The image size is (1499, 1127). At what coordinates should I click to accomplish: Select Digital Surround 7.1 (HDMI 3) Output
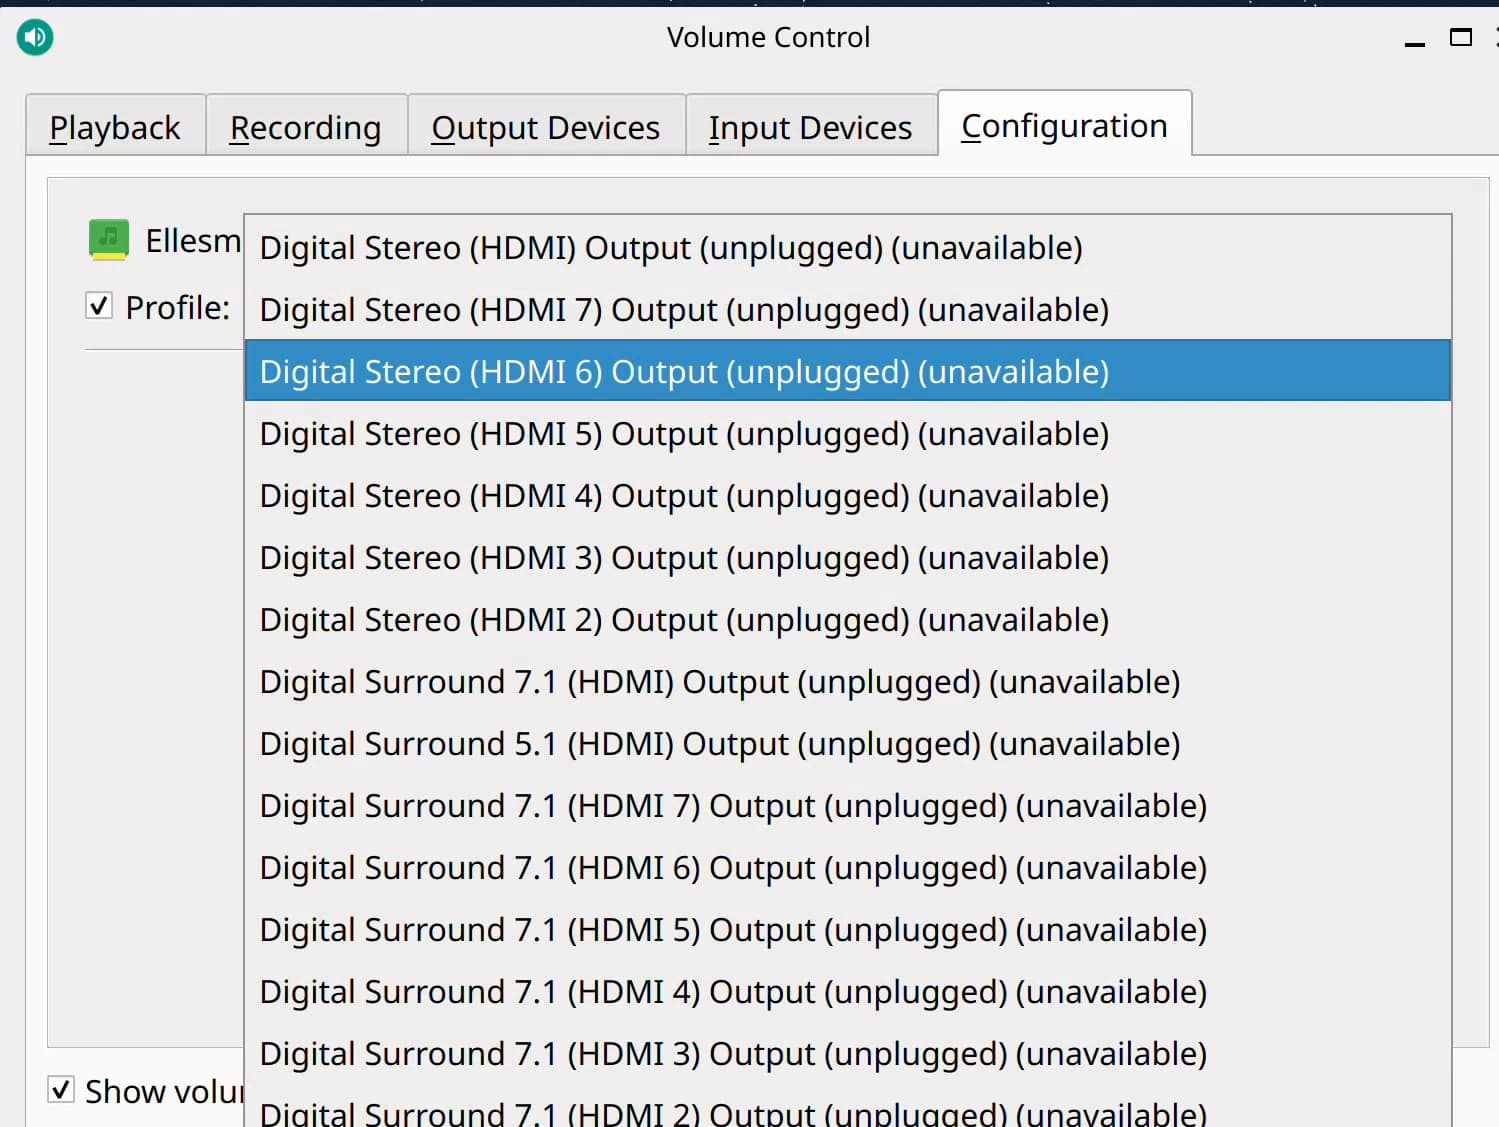tap(733, 1054)
